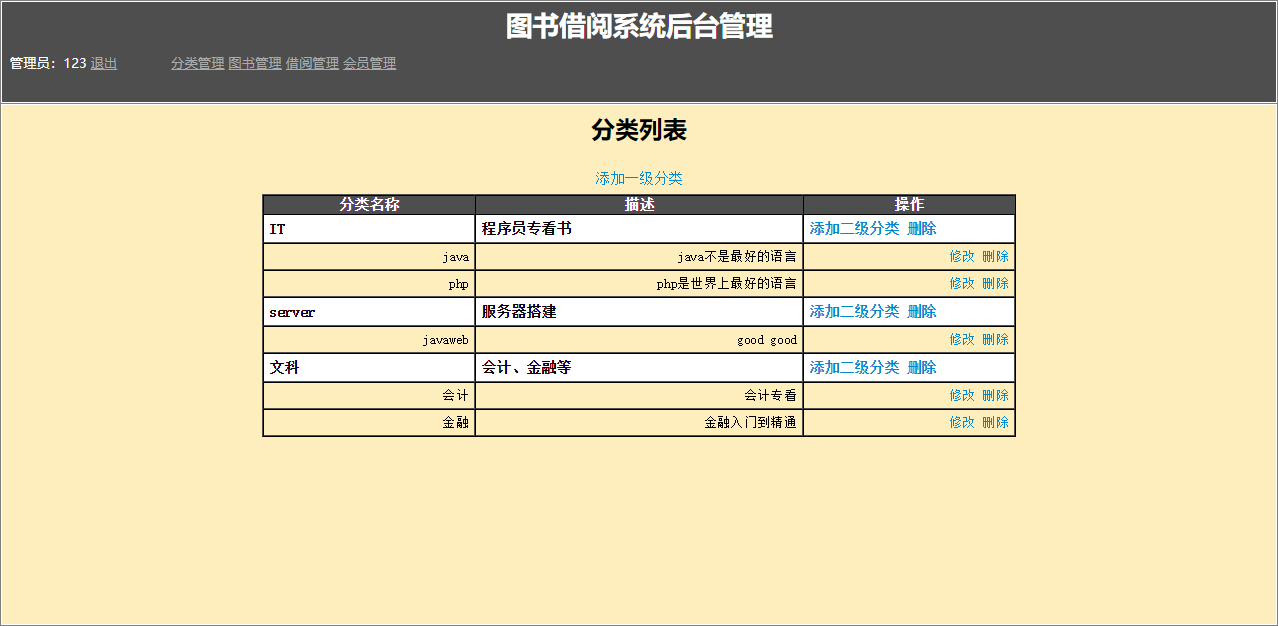Go to 借阅管理 section
This screenshot has height=626, width=1278.
(x=312, y=63)
